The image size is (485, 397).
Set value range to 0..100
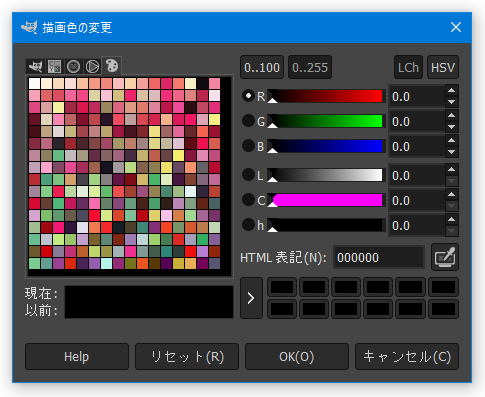262,67
